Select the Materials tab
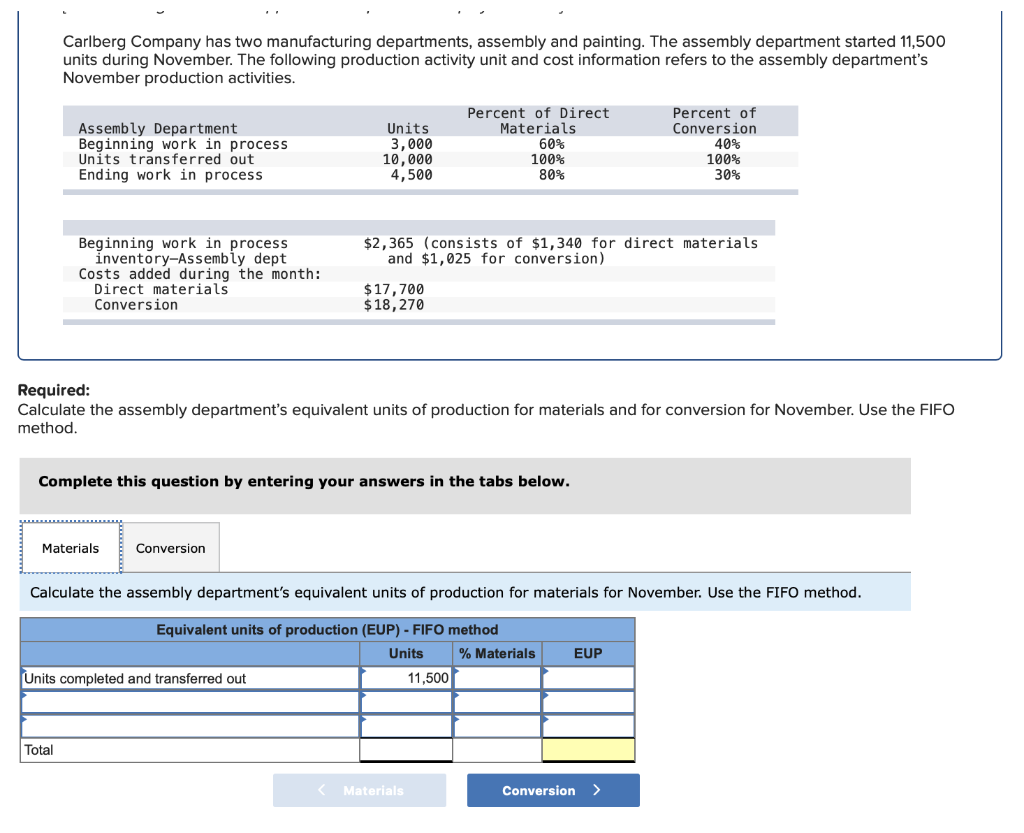 click(x=70, y=547)
